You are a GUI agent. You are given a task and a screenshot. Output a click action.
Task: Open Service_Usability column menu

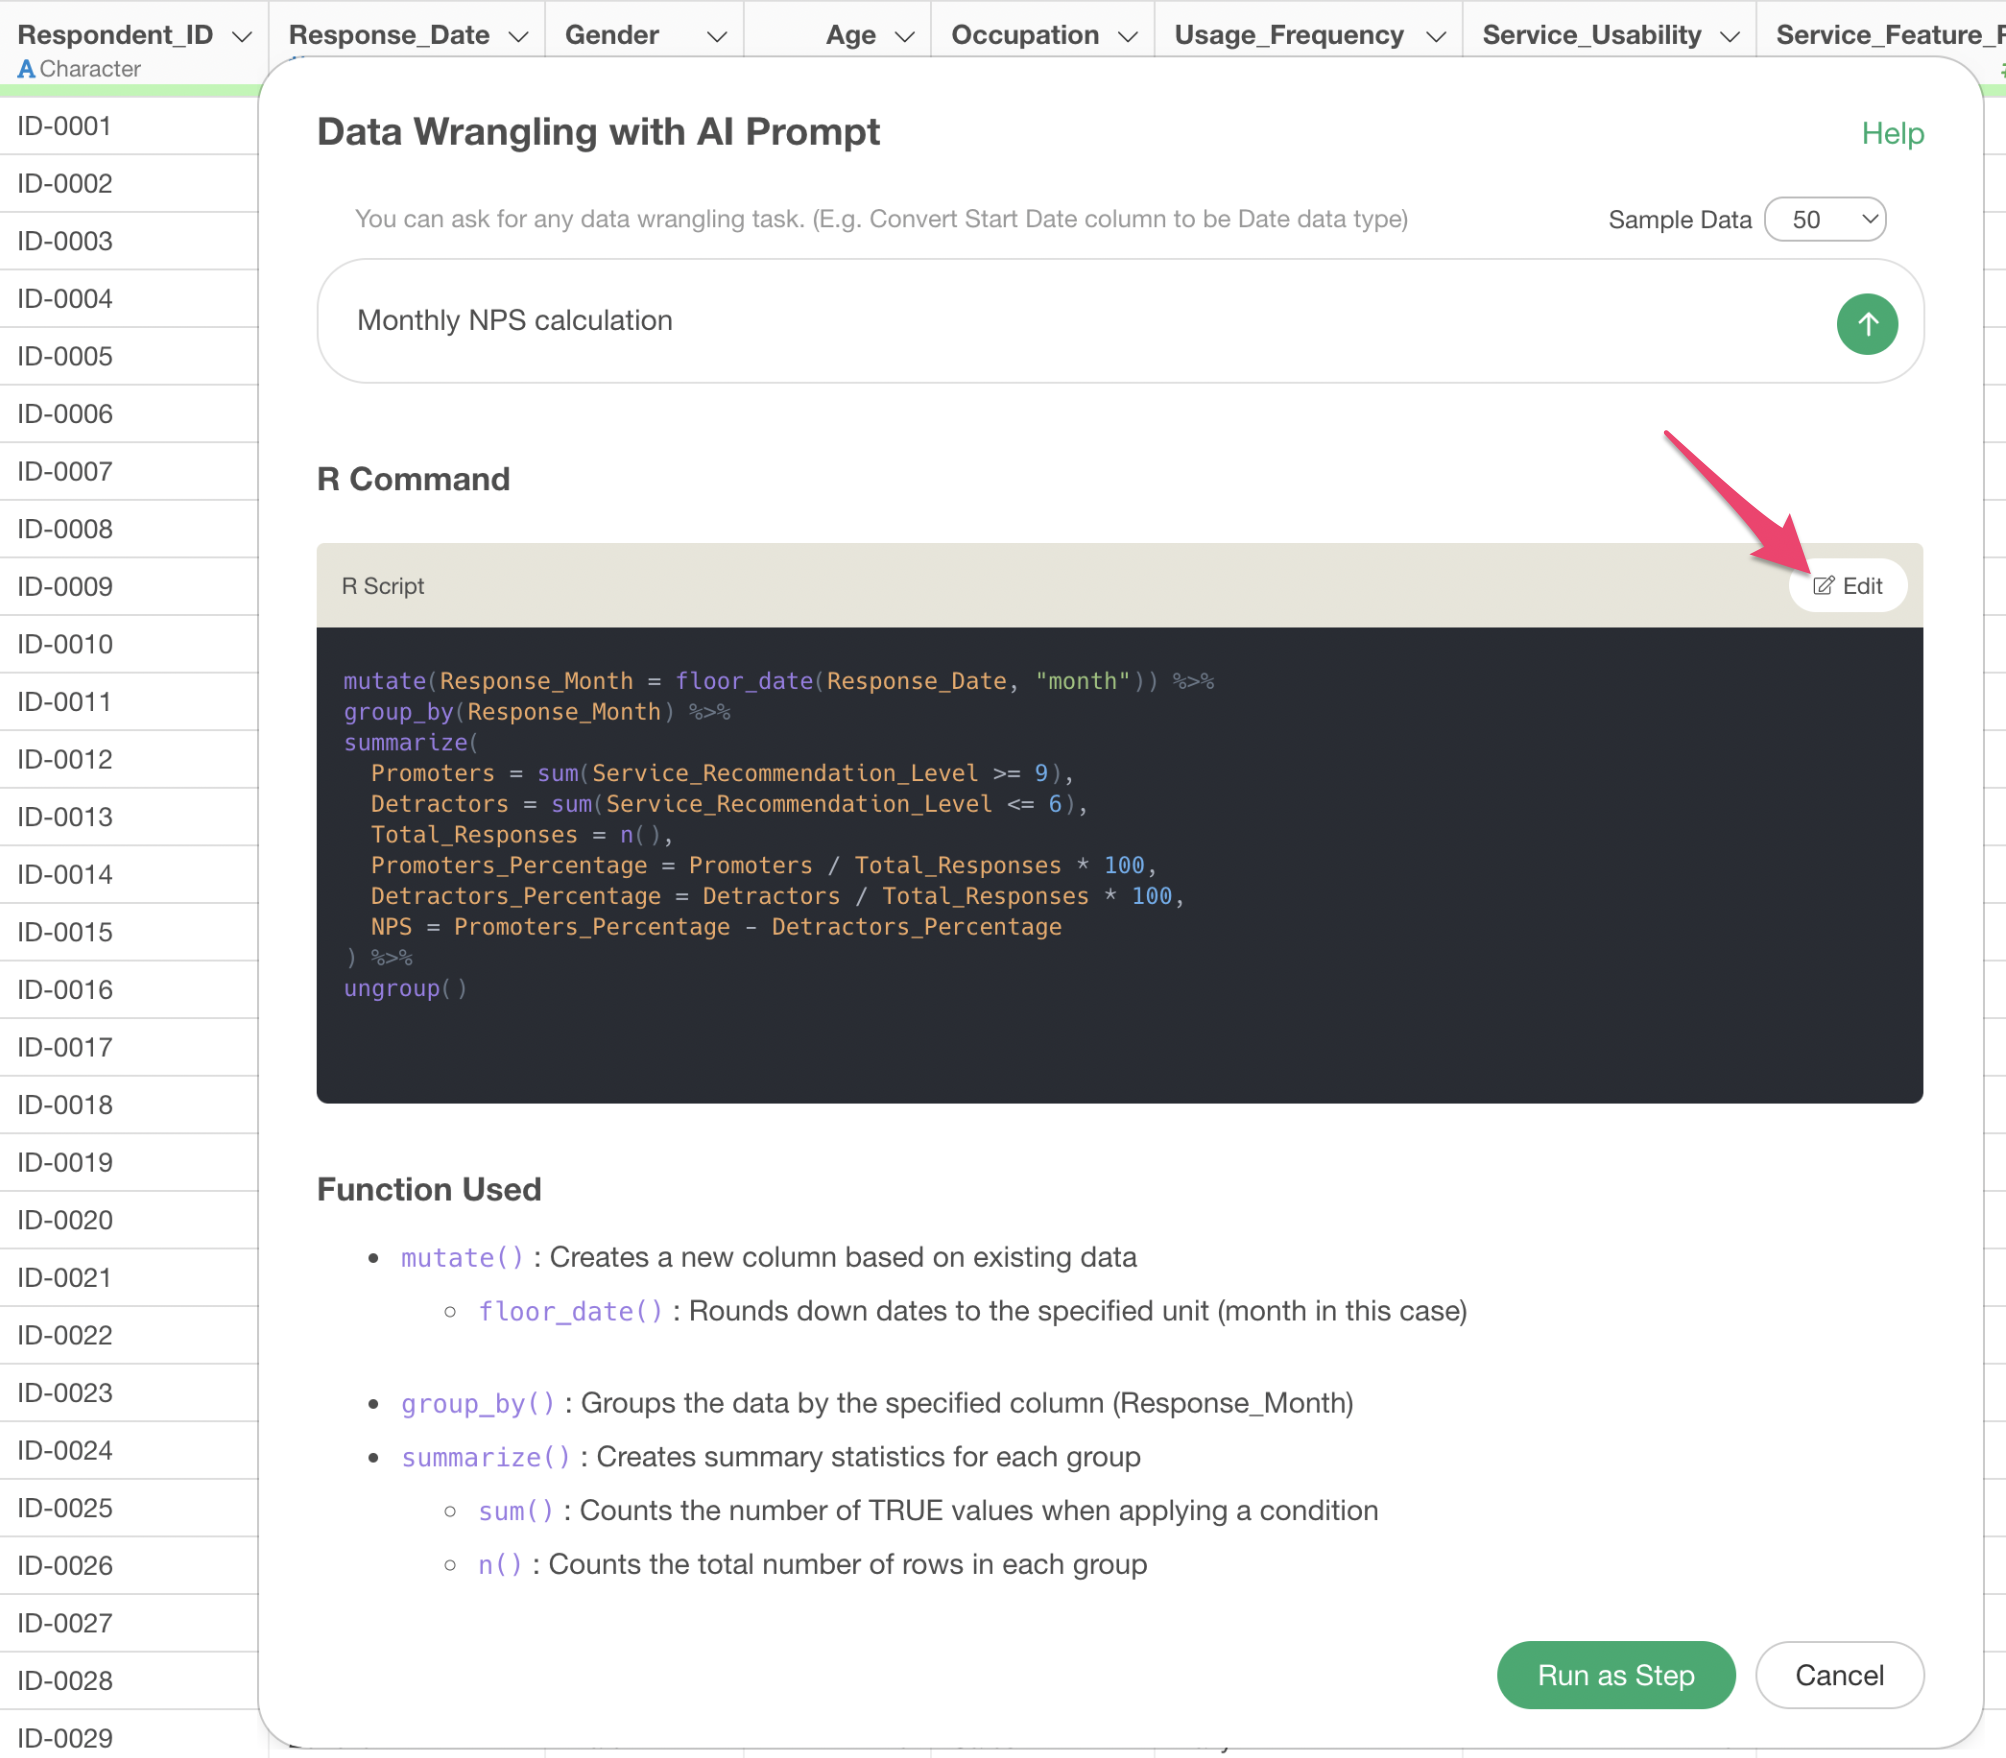point(1729,37)
